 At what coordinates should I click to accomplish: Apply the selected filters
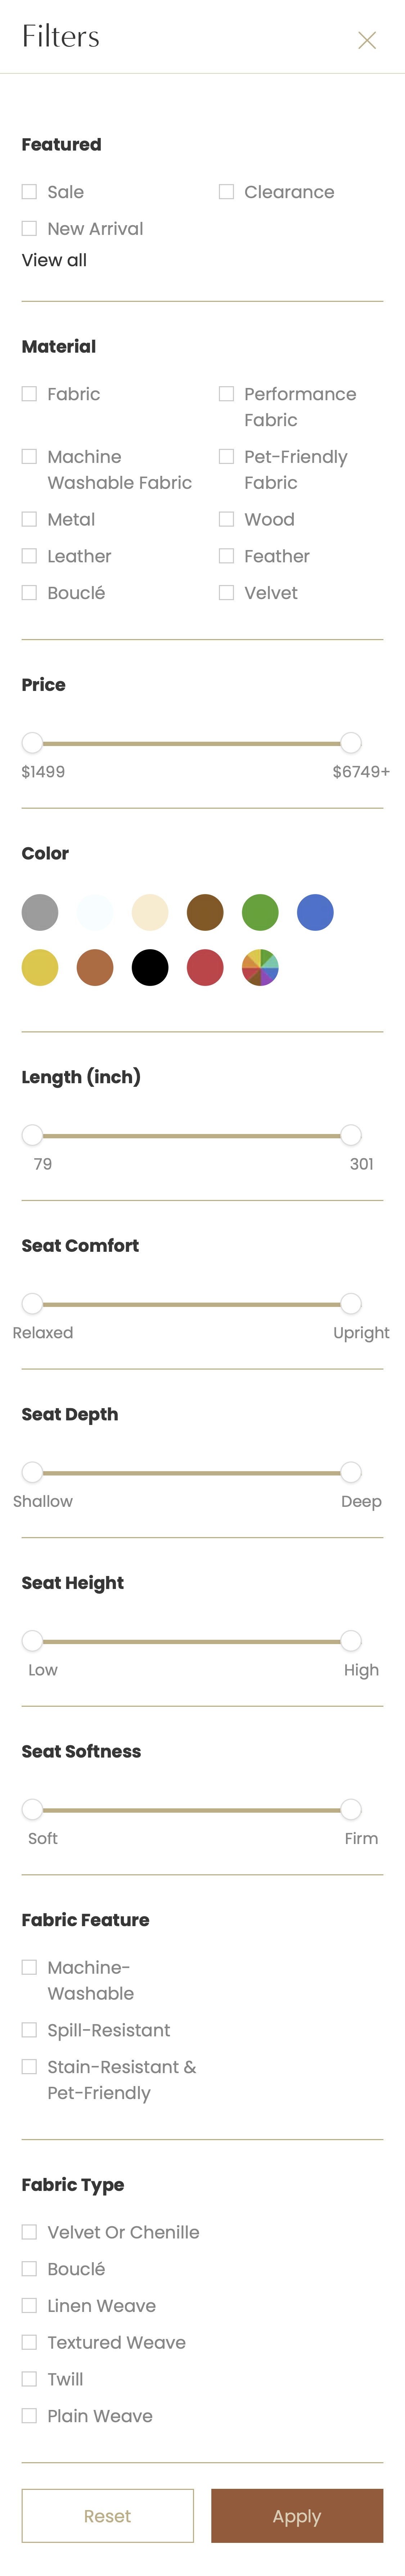pos(297,2515)
